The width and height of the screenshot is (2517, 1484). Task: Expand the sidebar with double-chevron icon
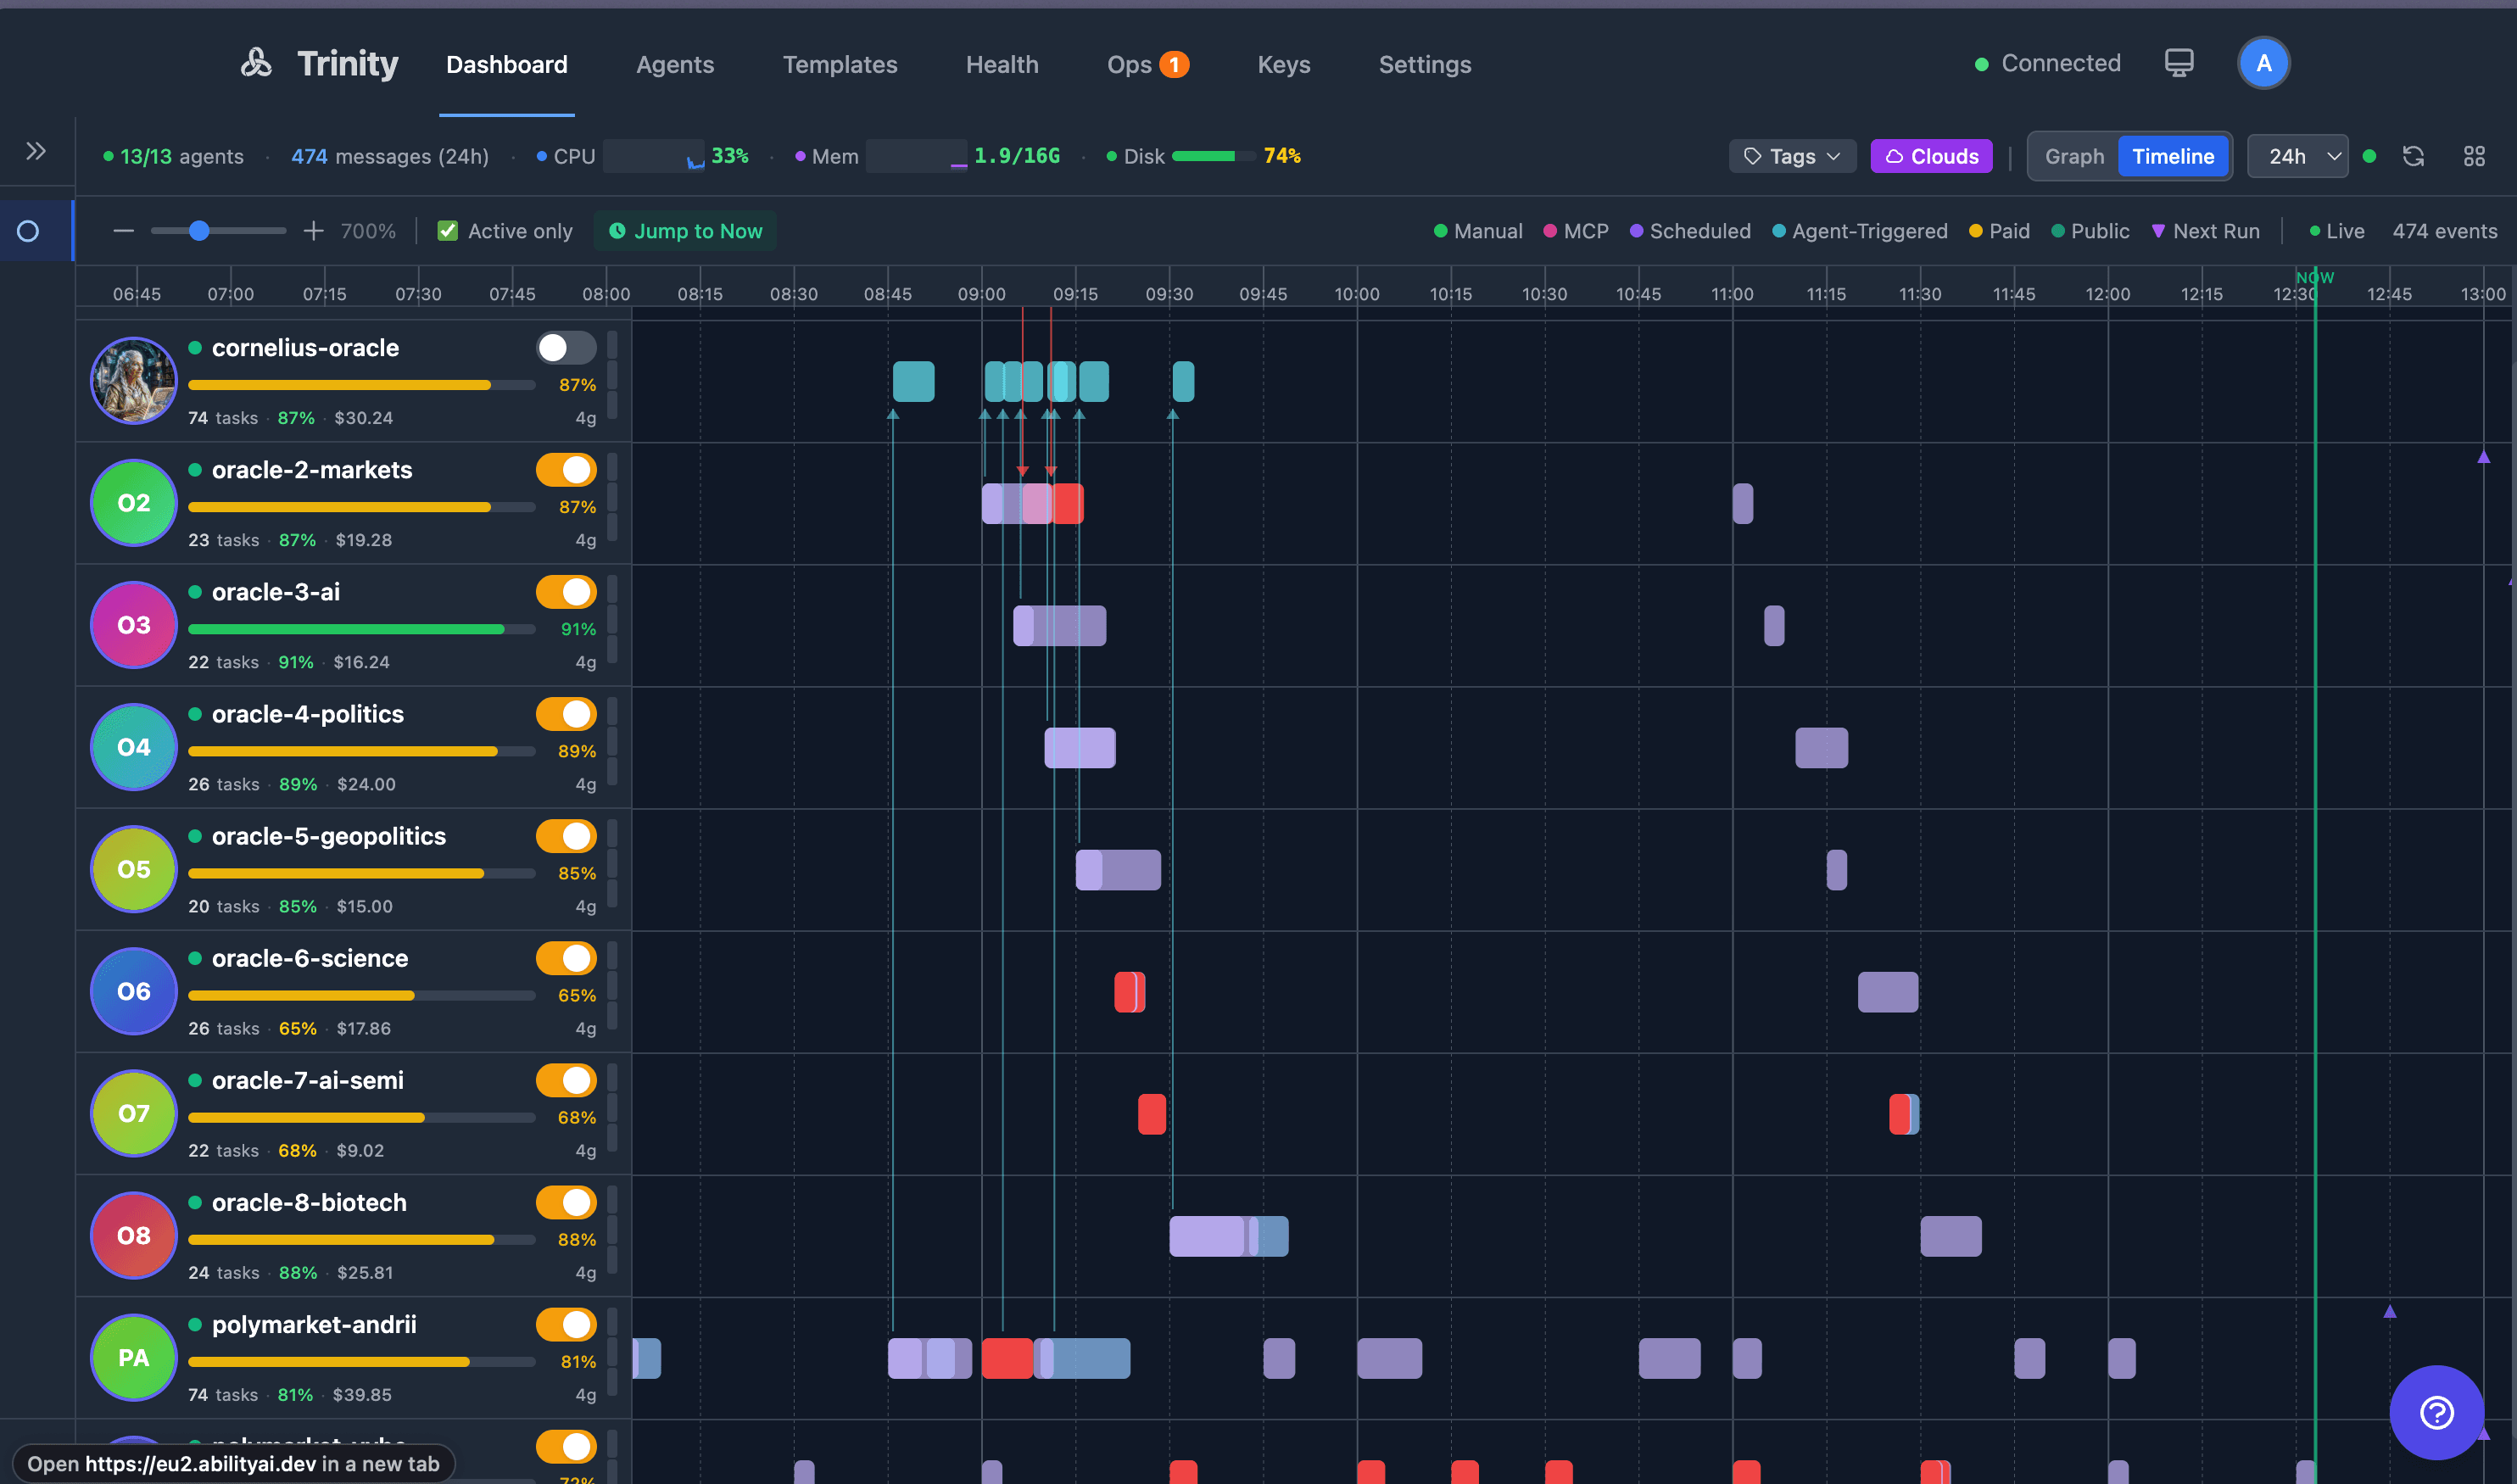tap(36, 151)
